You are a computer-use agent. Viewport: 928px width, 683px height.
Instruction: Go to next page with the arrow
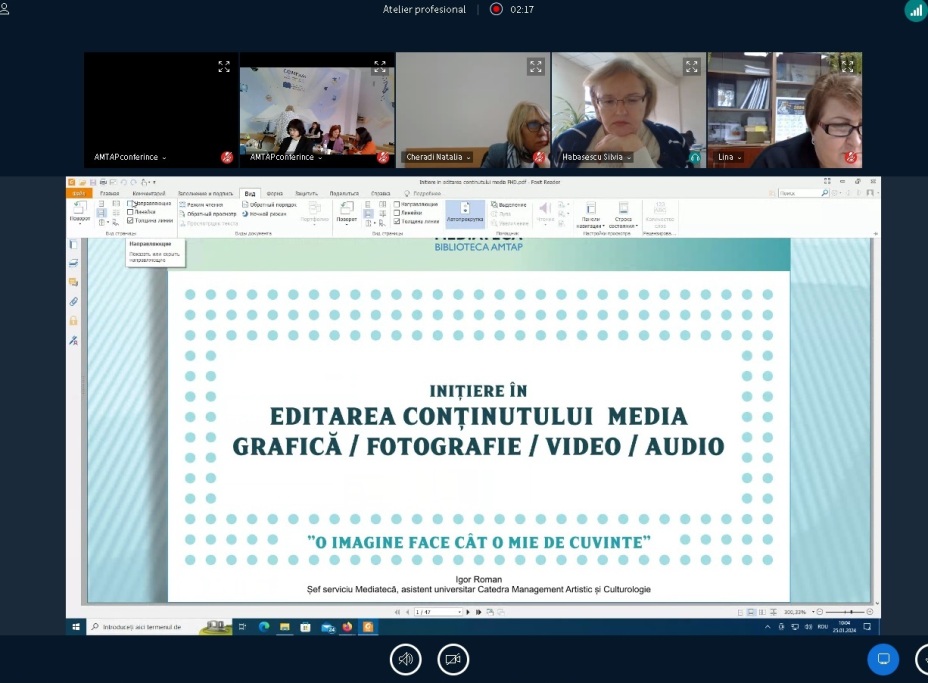click(468, 612)
